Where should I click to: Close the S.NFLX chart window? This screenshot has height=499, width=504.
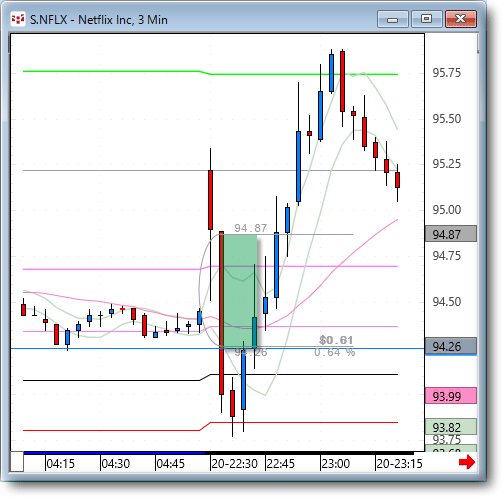click(461, 19)
